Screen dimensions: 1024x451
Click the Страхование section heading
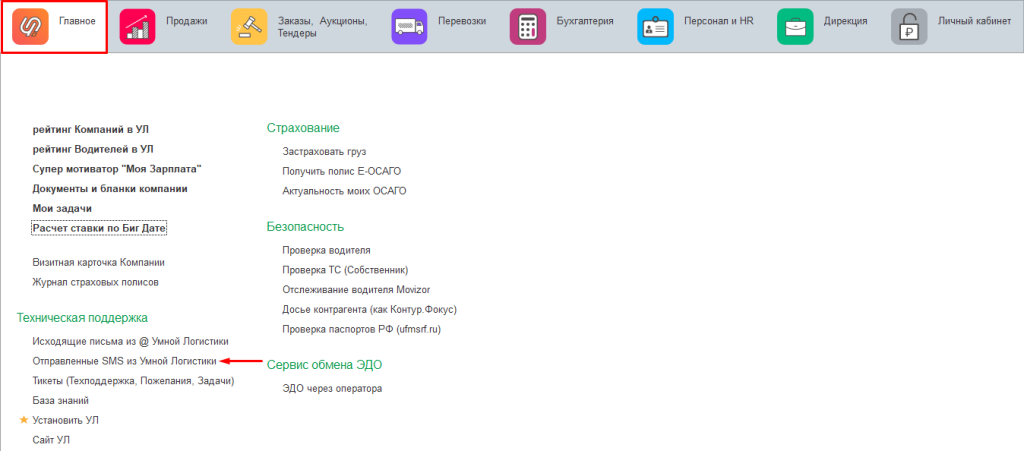point(303,128)
